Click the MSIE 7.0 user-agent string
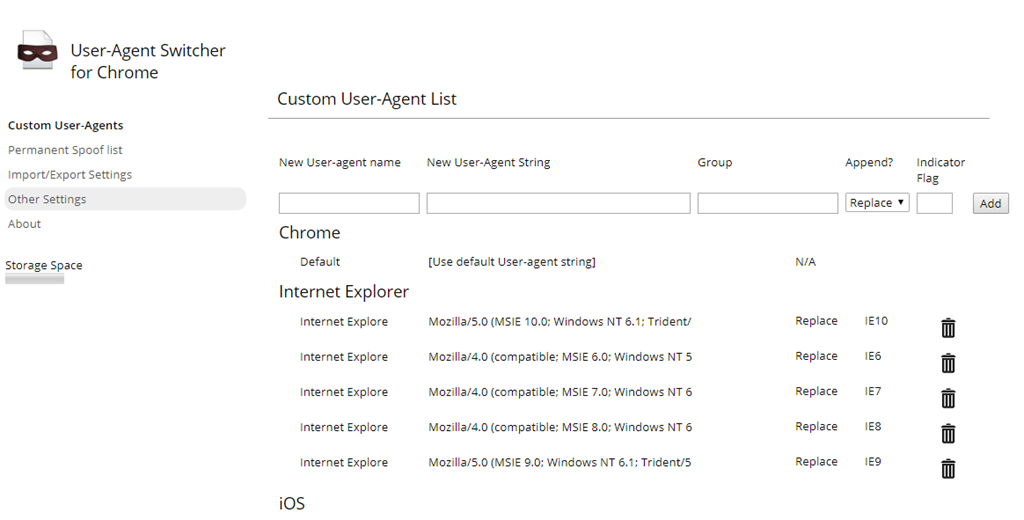The image size is (1024, 520). [560, 392]
